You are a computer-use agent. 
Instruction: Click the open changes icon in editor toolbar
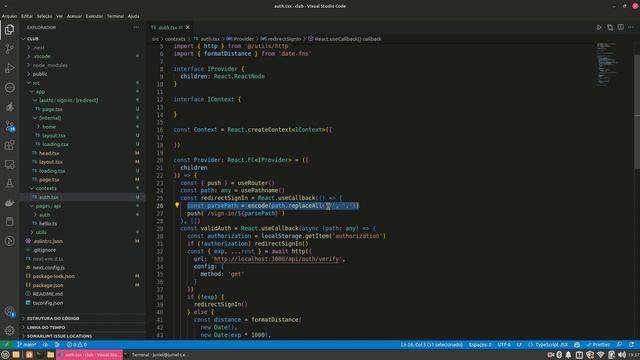click(610, 27)
